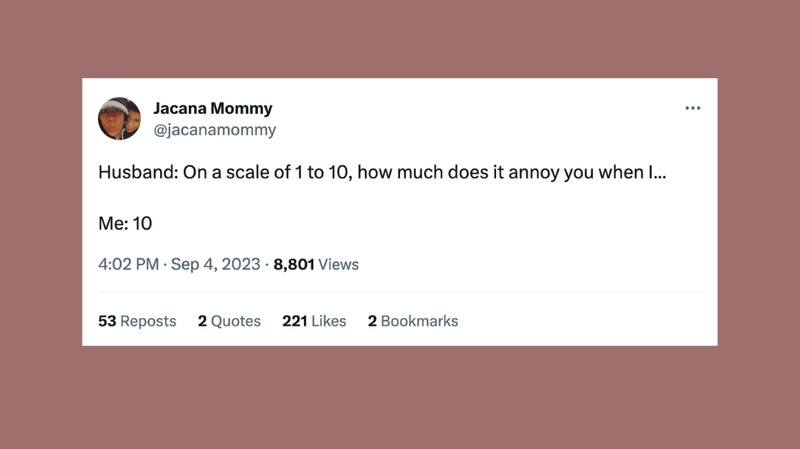
Task: Click the 8,801 view count number
Action: [294, 264]
